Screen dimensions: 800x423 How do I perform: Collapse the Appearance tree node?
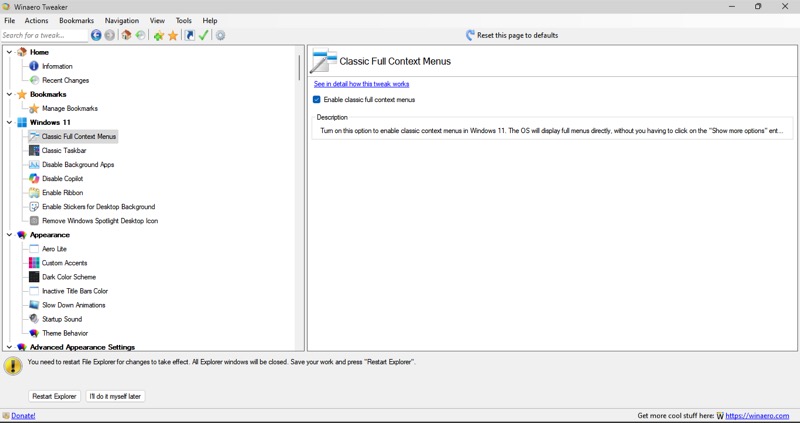pos(9,235)
